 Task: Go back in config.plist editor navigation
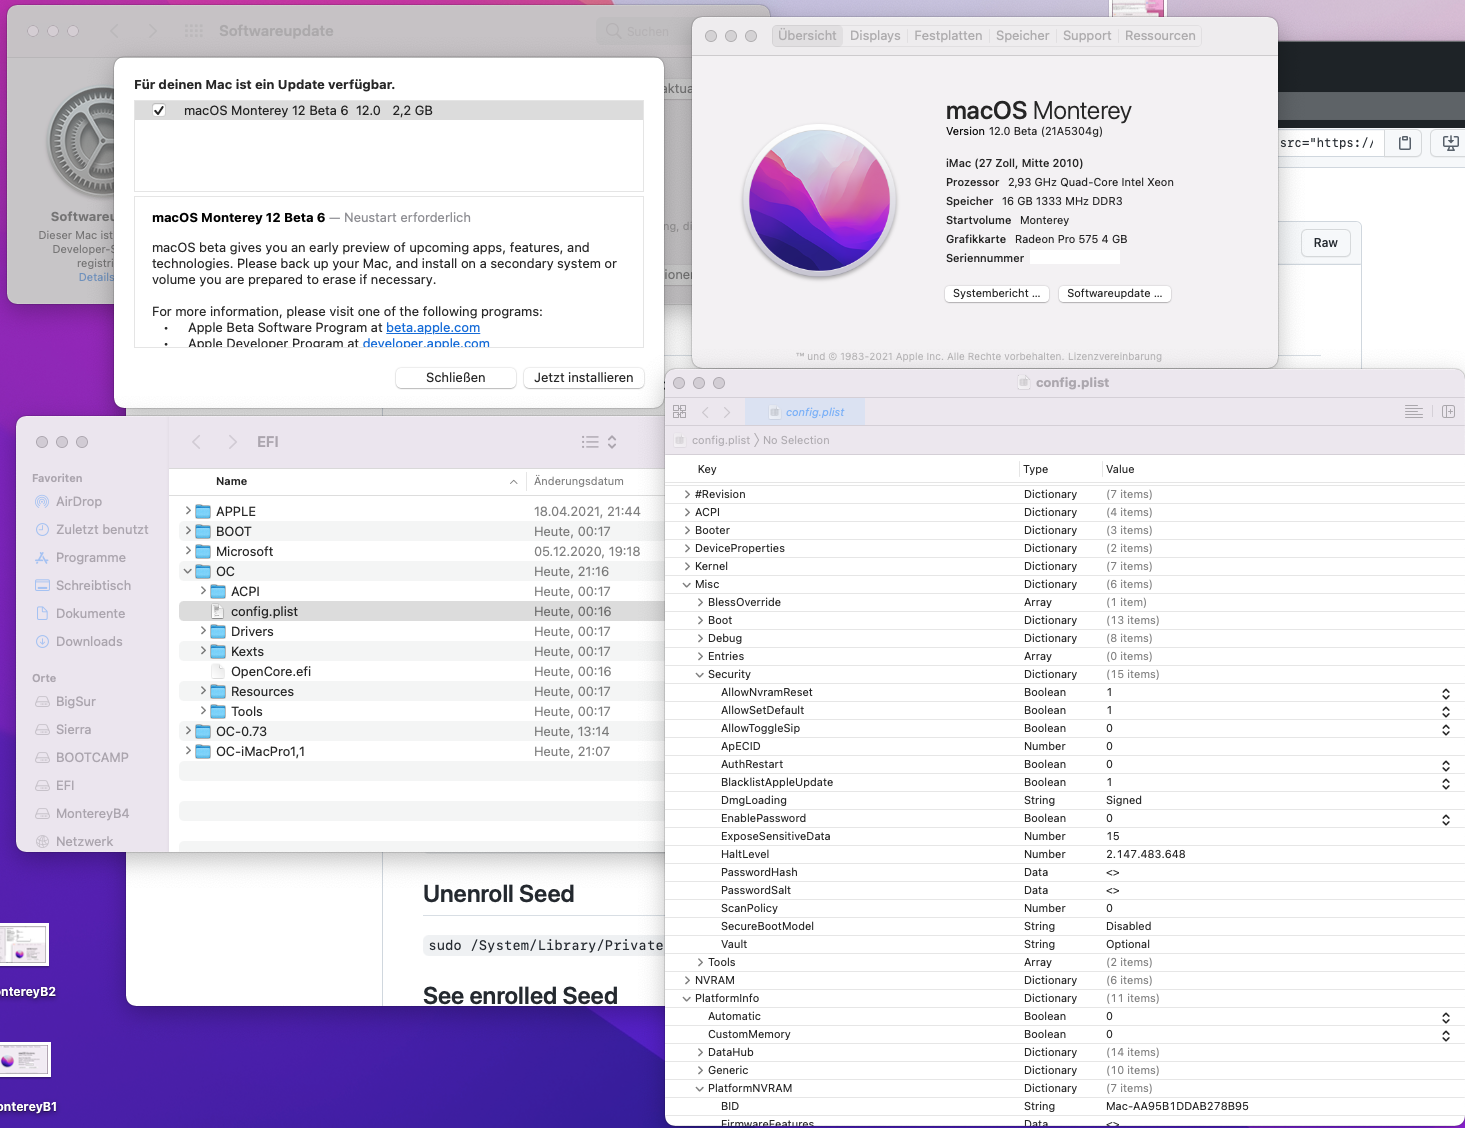click(x=705, y=412)
